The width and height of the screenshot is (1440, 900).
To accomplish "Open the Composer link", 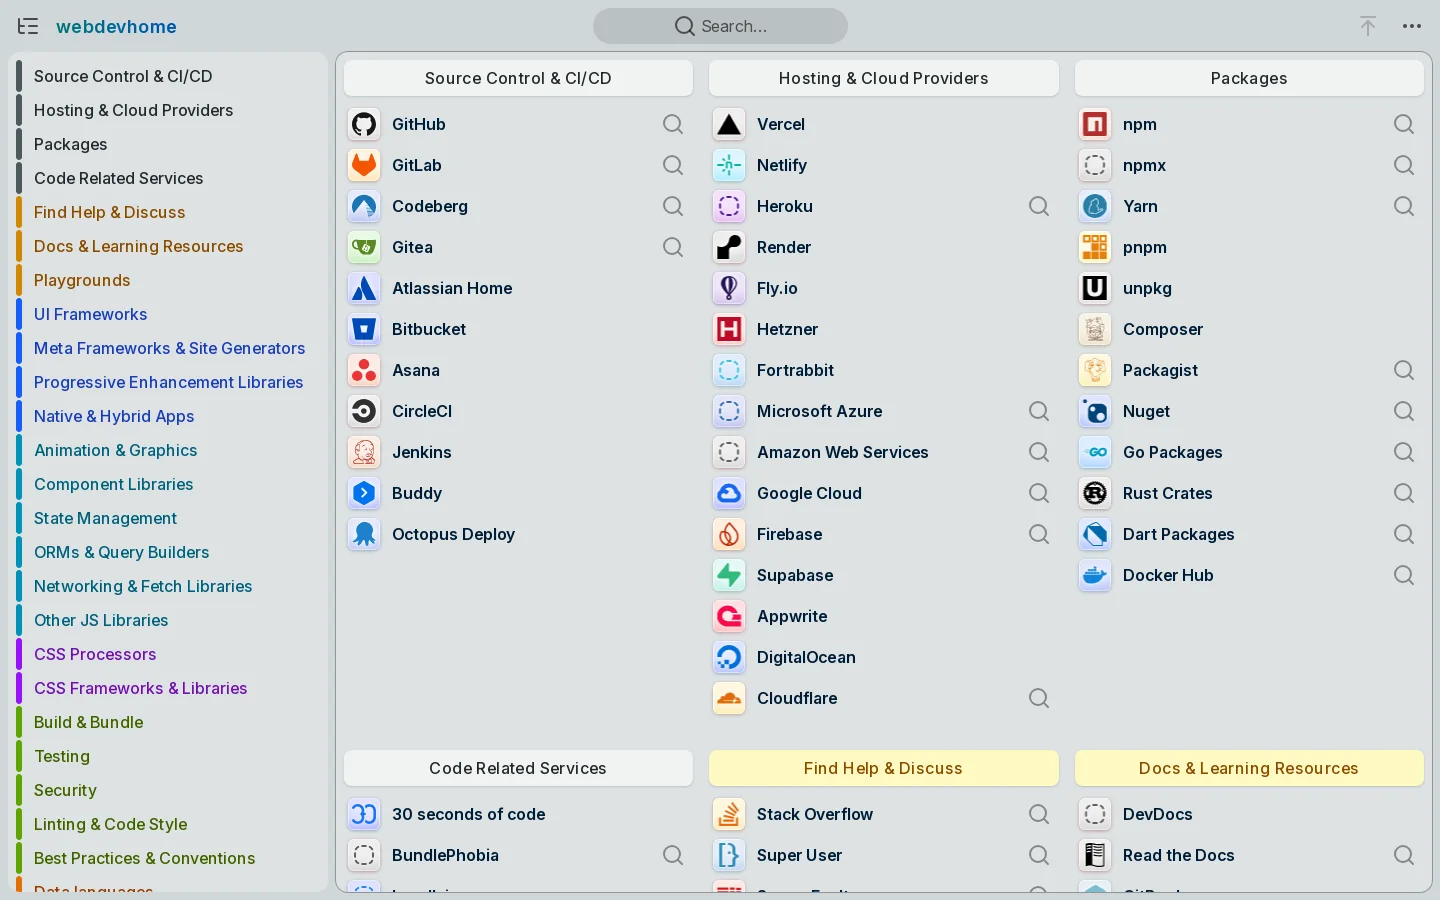I will tap(1163, 329).
